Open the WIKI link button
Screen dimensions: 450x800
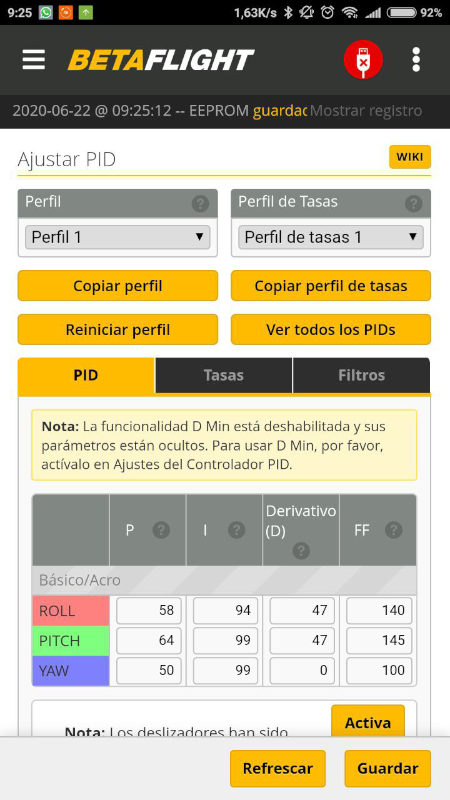pos(410,157)
